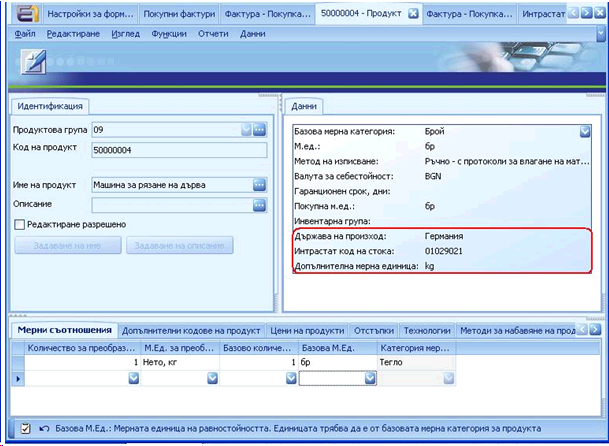Open the Изглед menu

pos(125,34)
